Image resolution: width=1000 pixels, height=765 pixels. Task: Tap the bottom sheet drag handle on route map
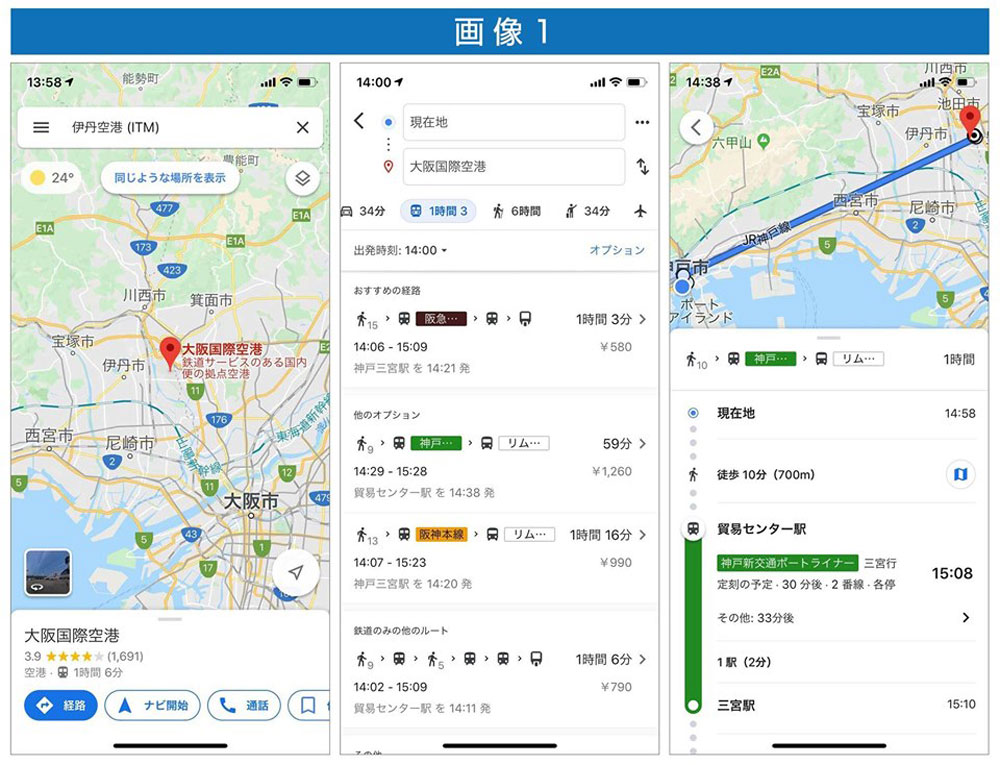tap(828, 337)
